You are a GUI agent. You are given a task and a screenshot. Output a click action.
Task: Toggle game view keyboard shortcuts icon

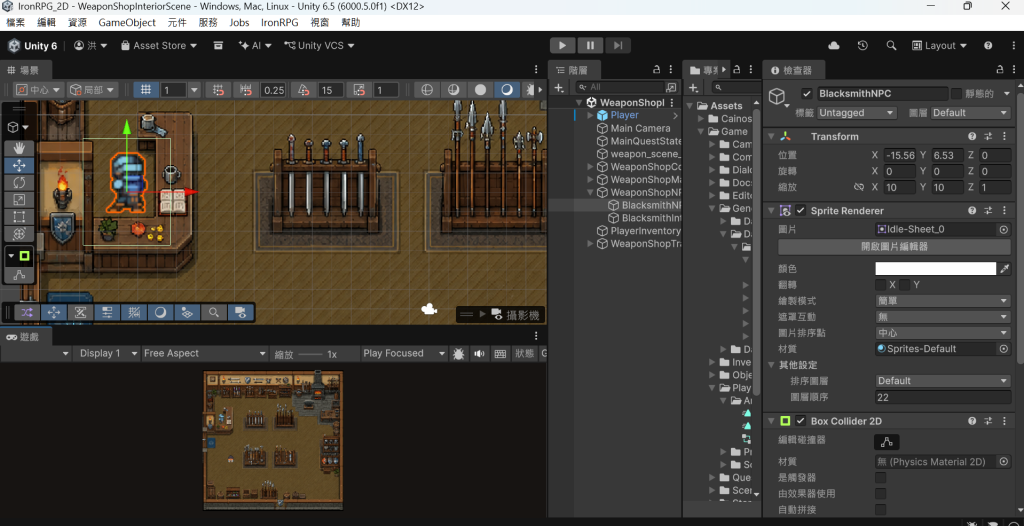(500, 353)
